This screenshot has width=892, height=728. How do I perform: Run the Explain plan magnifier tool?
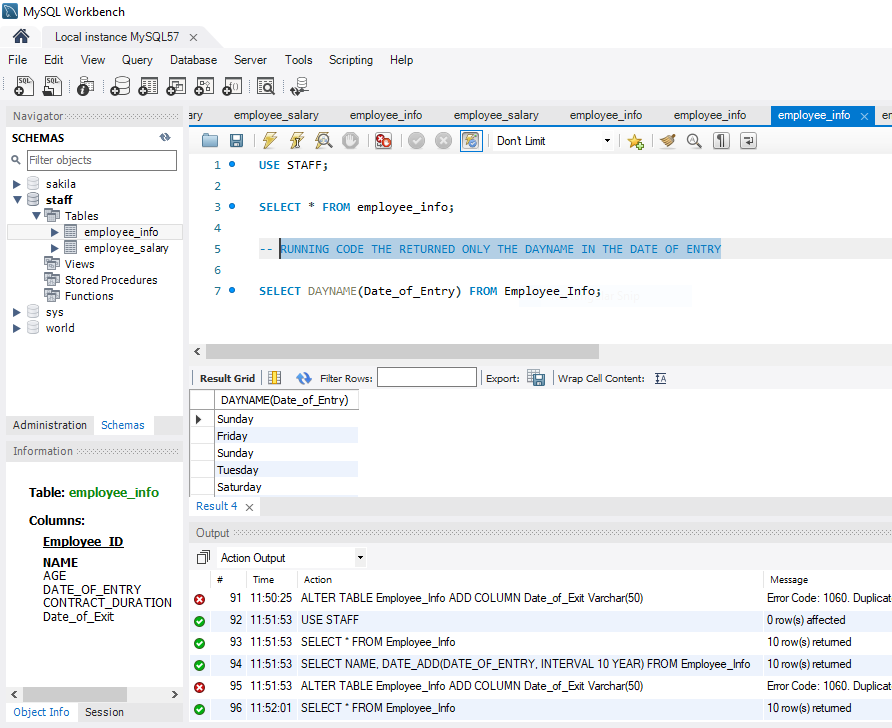pyautogui.click(x=322, y=140)
